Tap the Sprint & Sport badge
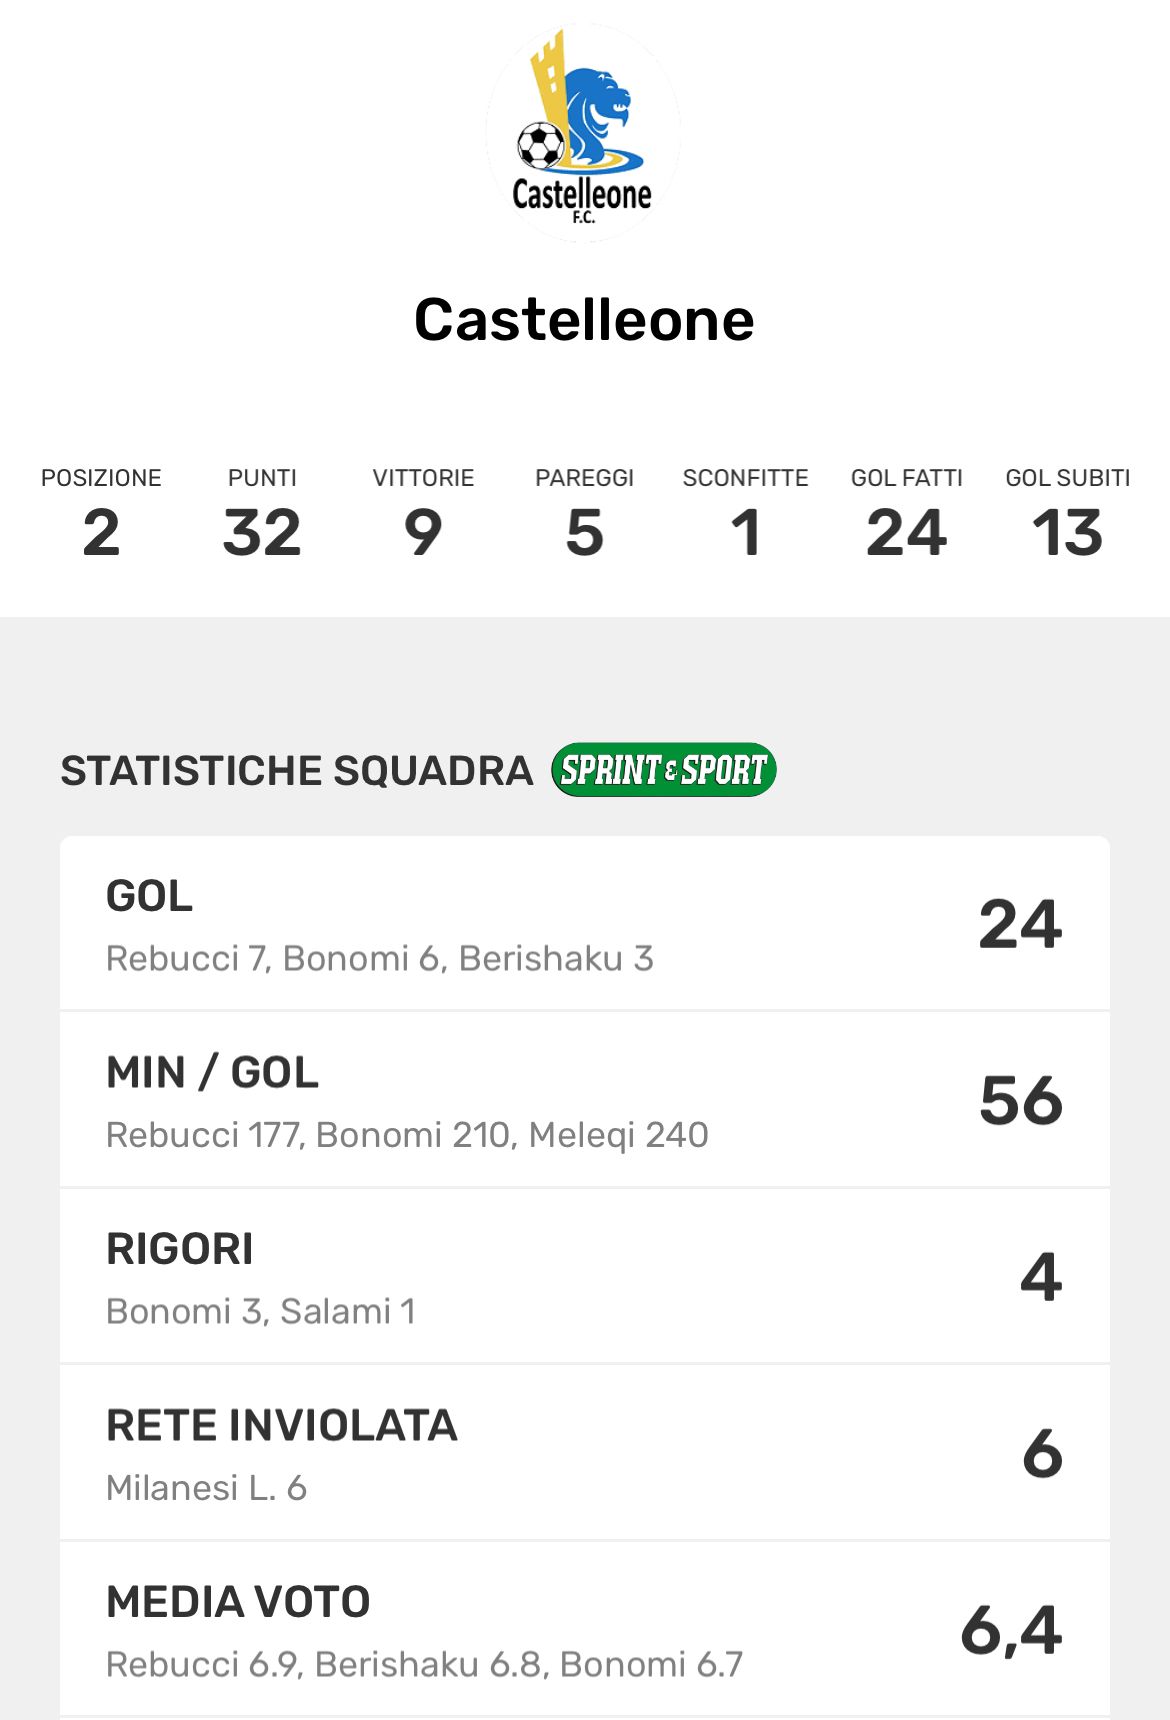Viewport: 1170px width, 1720px height. pyautogui.click(x=664, y=770)
